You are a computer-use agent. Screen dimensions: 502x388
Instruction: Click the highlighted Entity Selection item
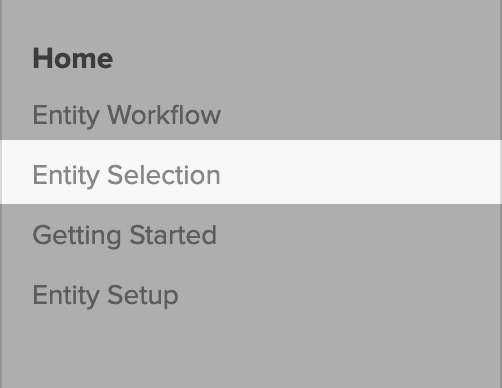tap(251, 172)
